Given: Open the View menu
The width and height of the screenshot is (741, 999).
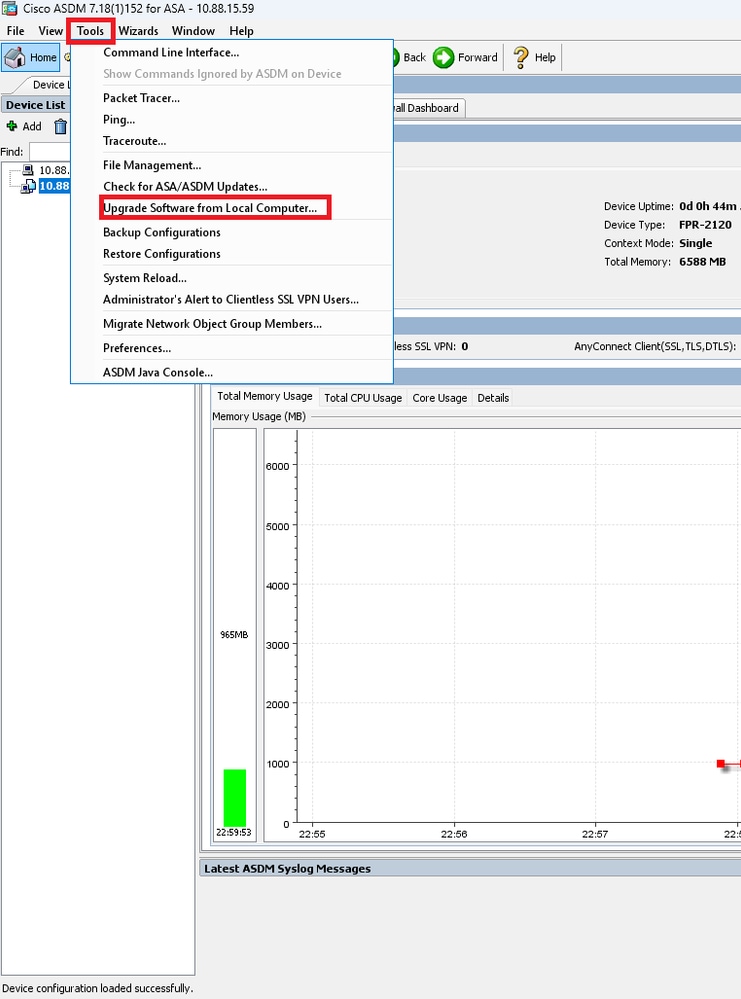Looking at the screenshot, I should (x=50, y=31).
